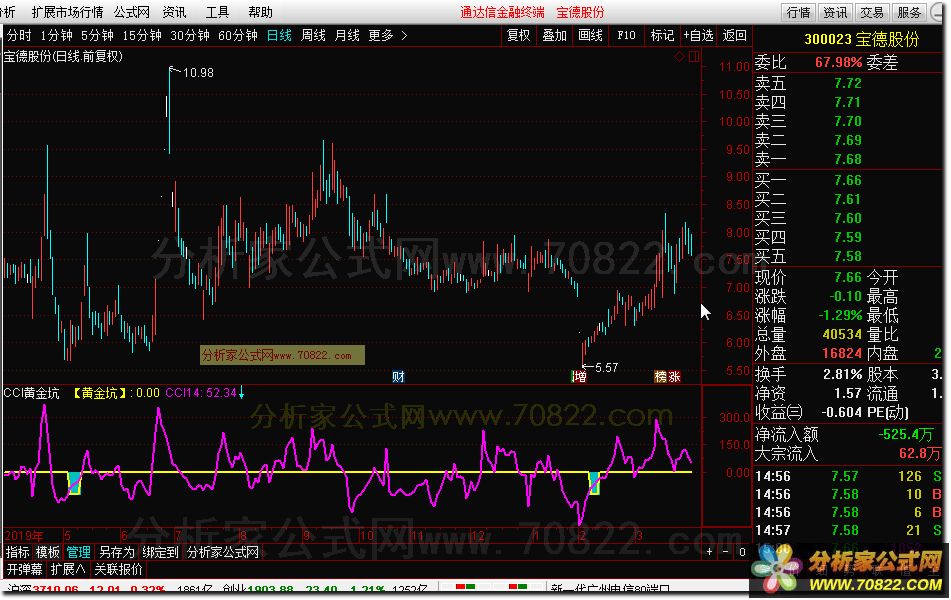This screenshot has width=951, height=600.
Task: Click the diamond icon above the price axis
Action: pos(681,56)
